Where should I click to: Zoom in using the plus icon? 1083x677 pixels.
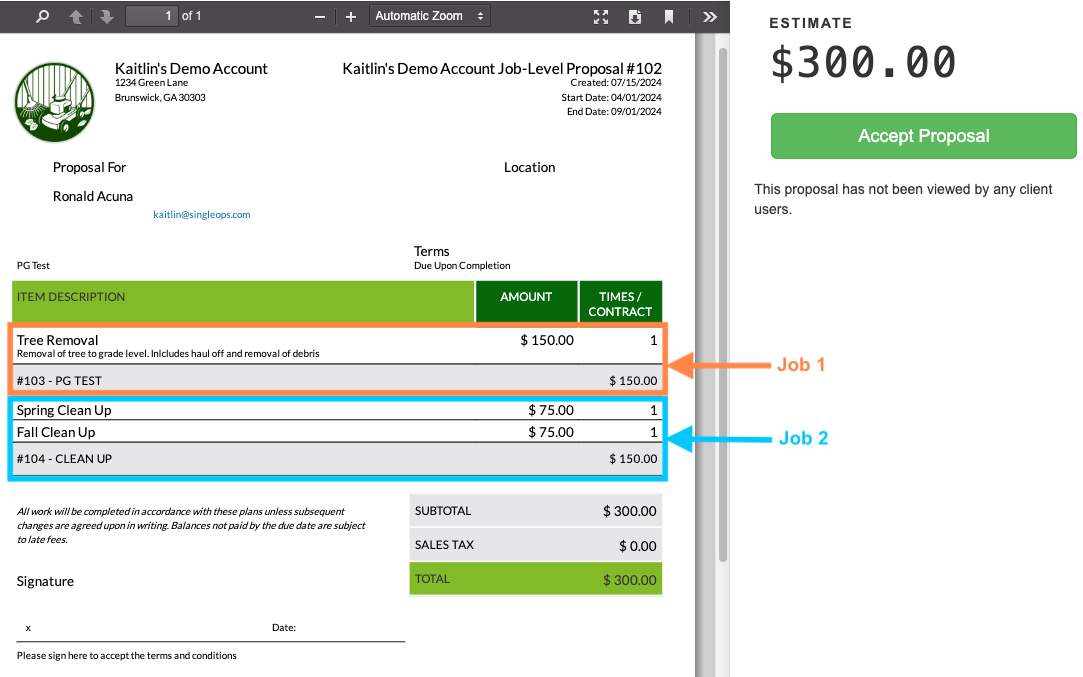pyautogui.click(x=350, y=16)
